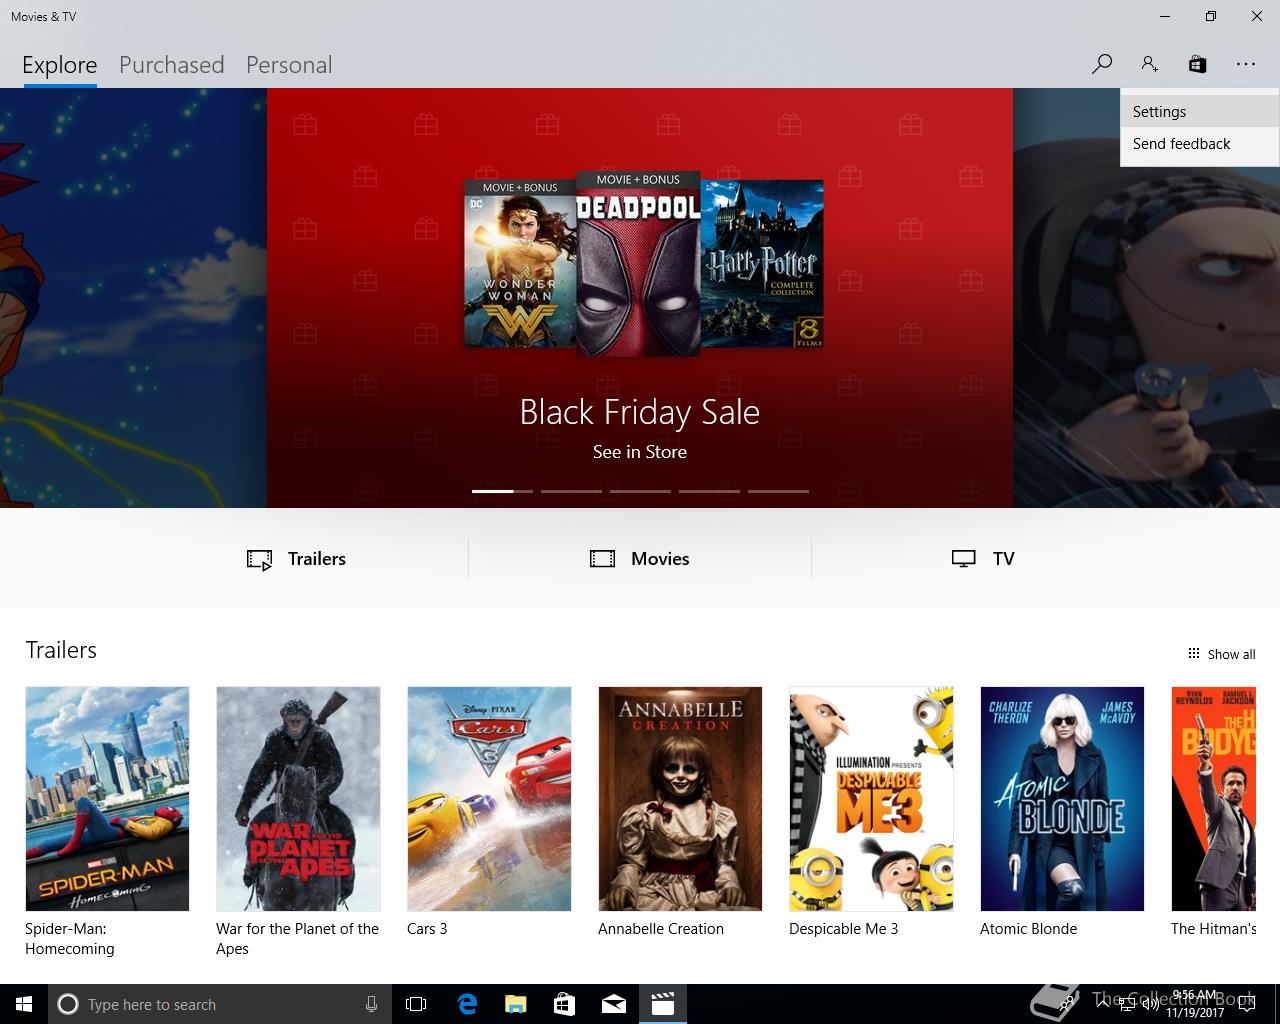Screen dimensions: 1280x1024
Task: Select Settings from the dropdown menu
Action: [1199, 112]
